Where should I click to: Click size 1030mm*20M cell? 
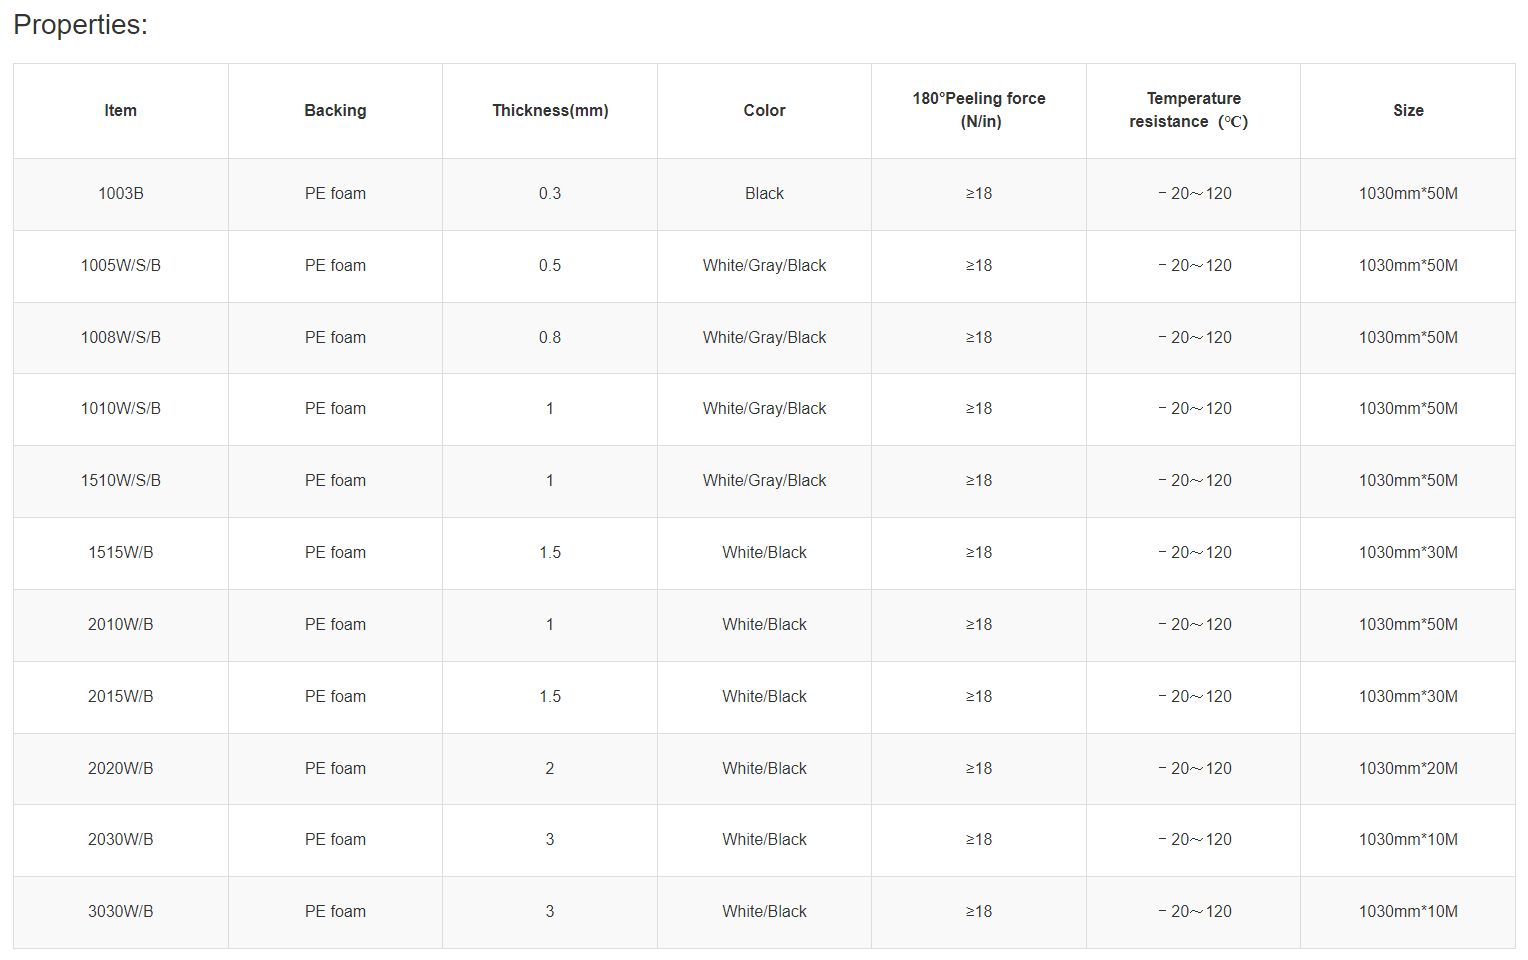tap(1408, 768)
